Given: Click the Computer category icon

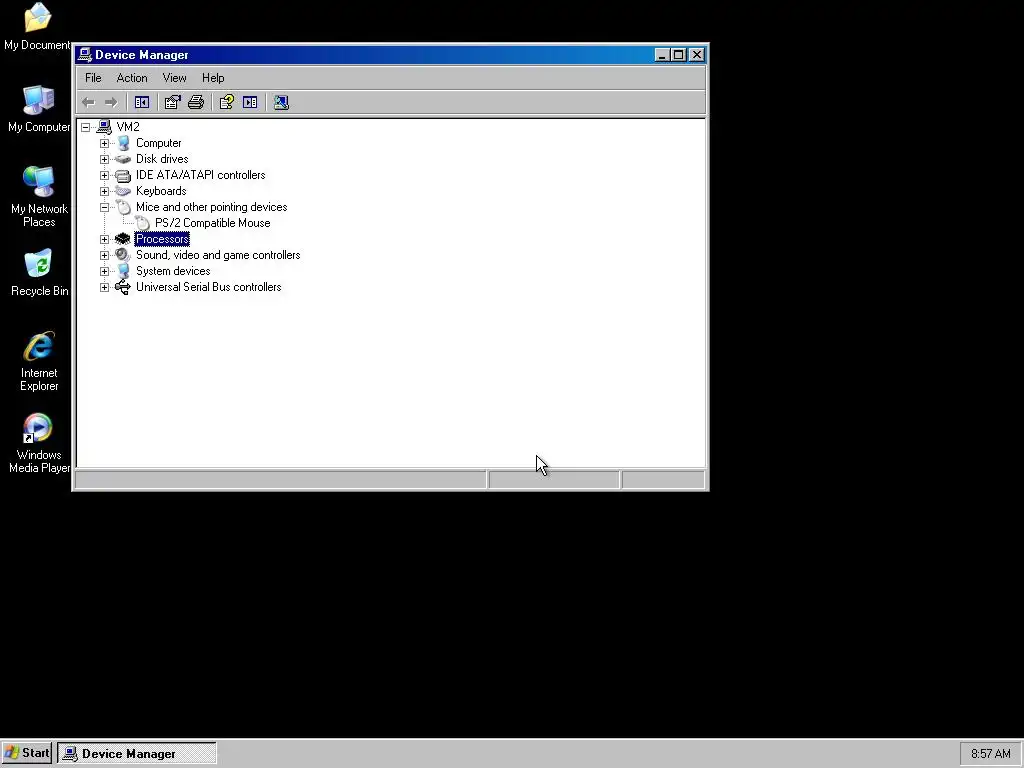Looking at the screenshot, I should pos(123,143).
